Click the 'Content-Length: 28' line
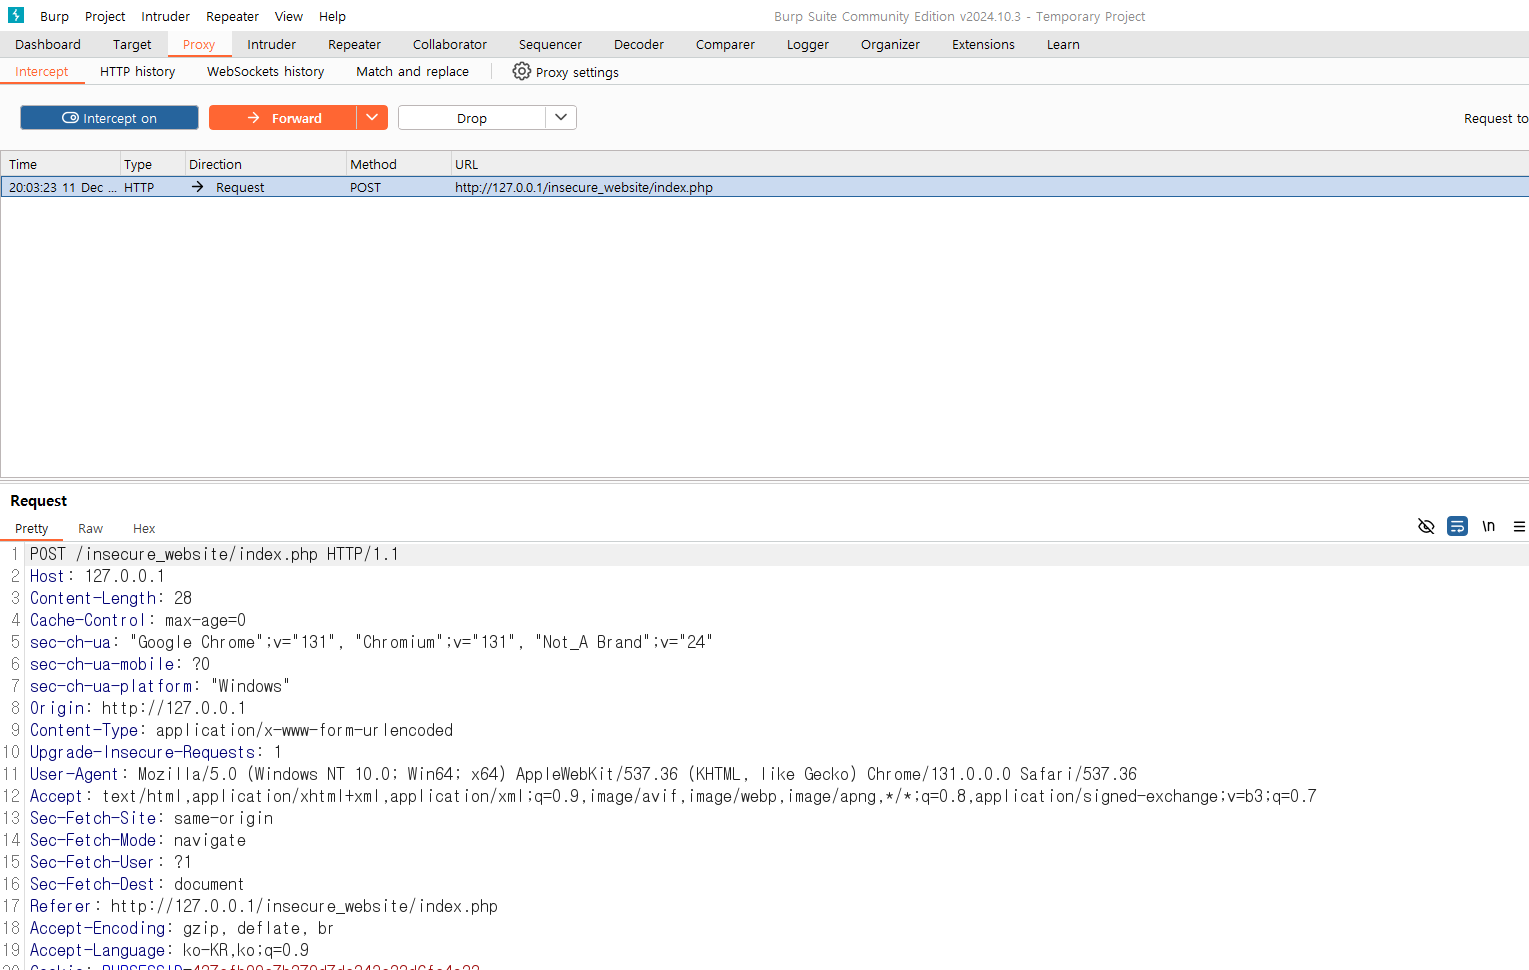 point(111,598)
